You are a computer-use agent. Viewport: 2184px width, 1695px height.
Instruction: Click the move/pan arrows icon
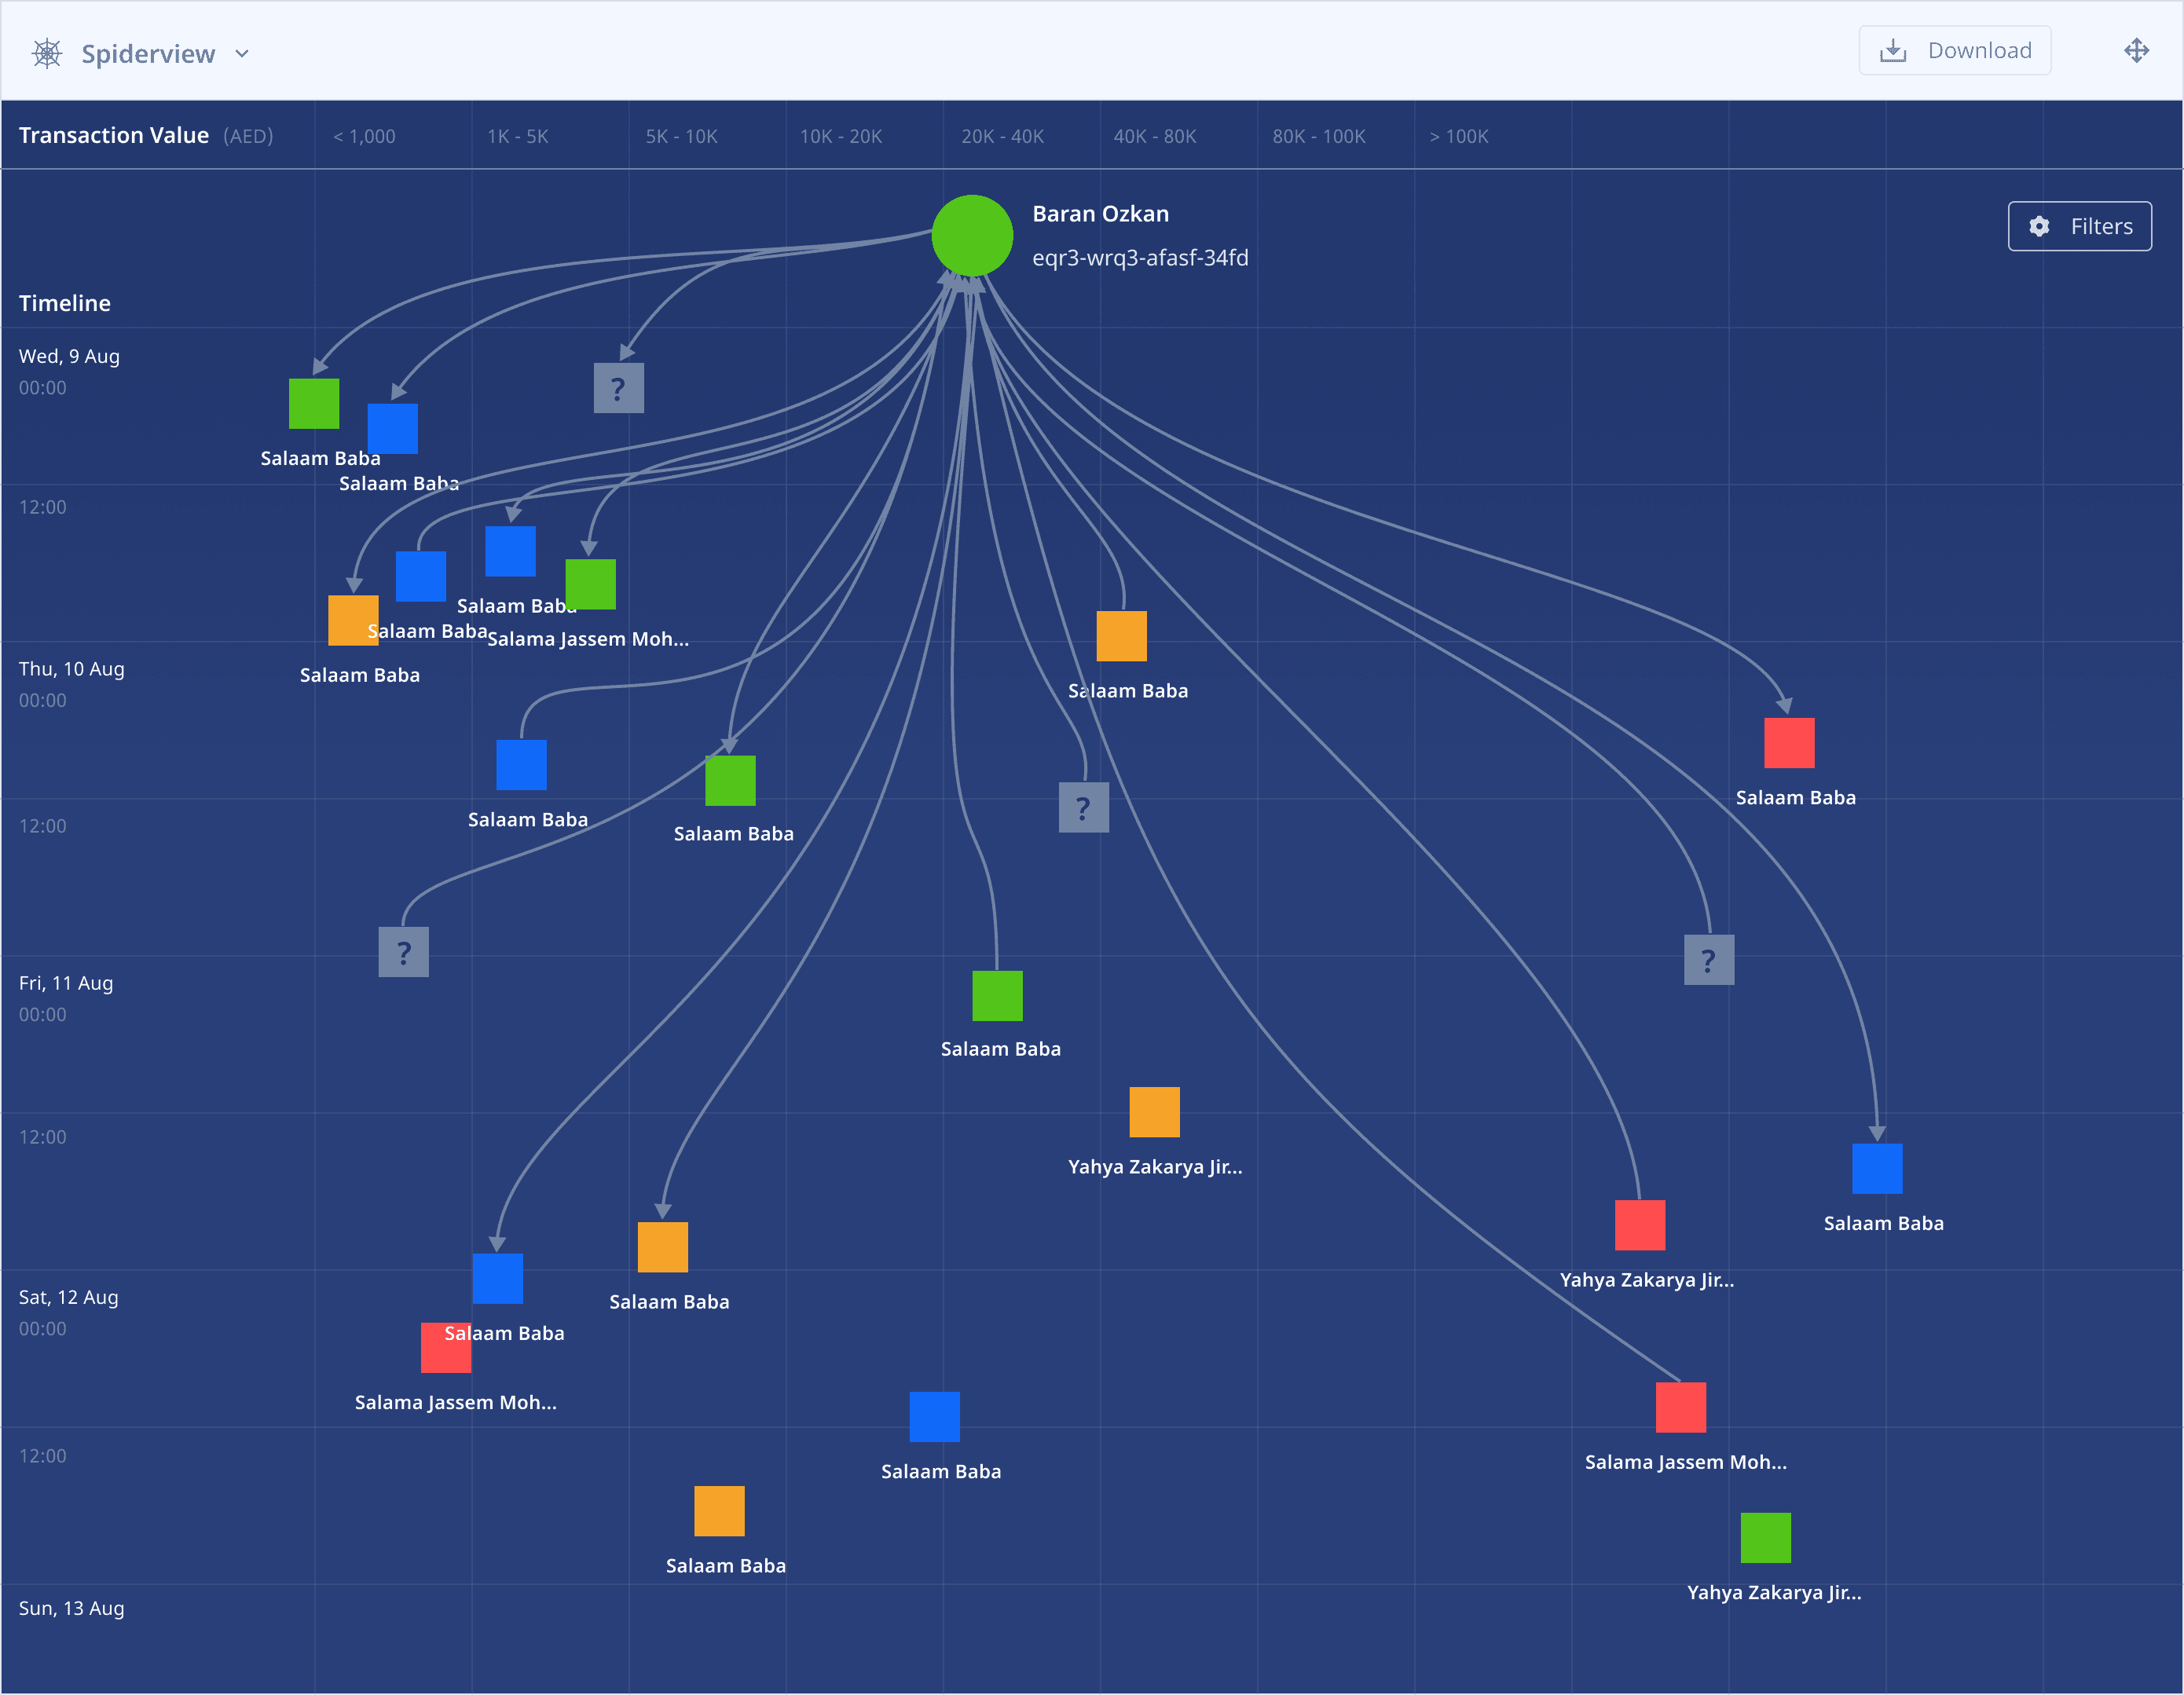[x=2136, y=51]
